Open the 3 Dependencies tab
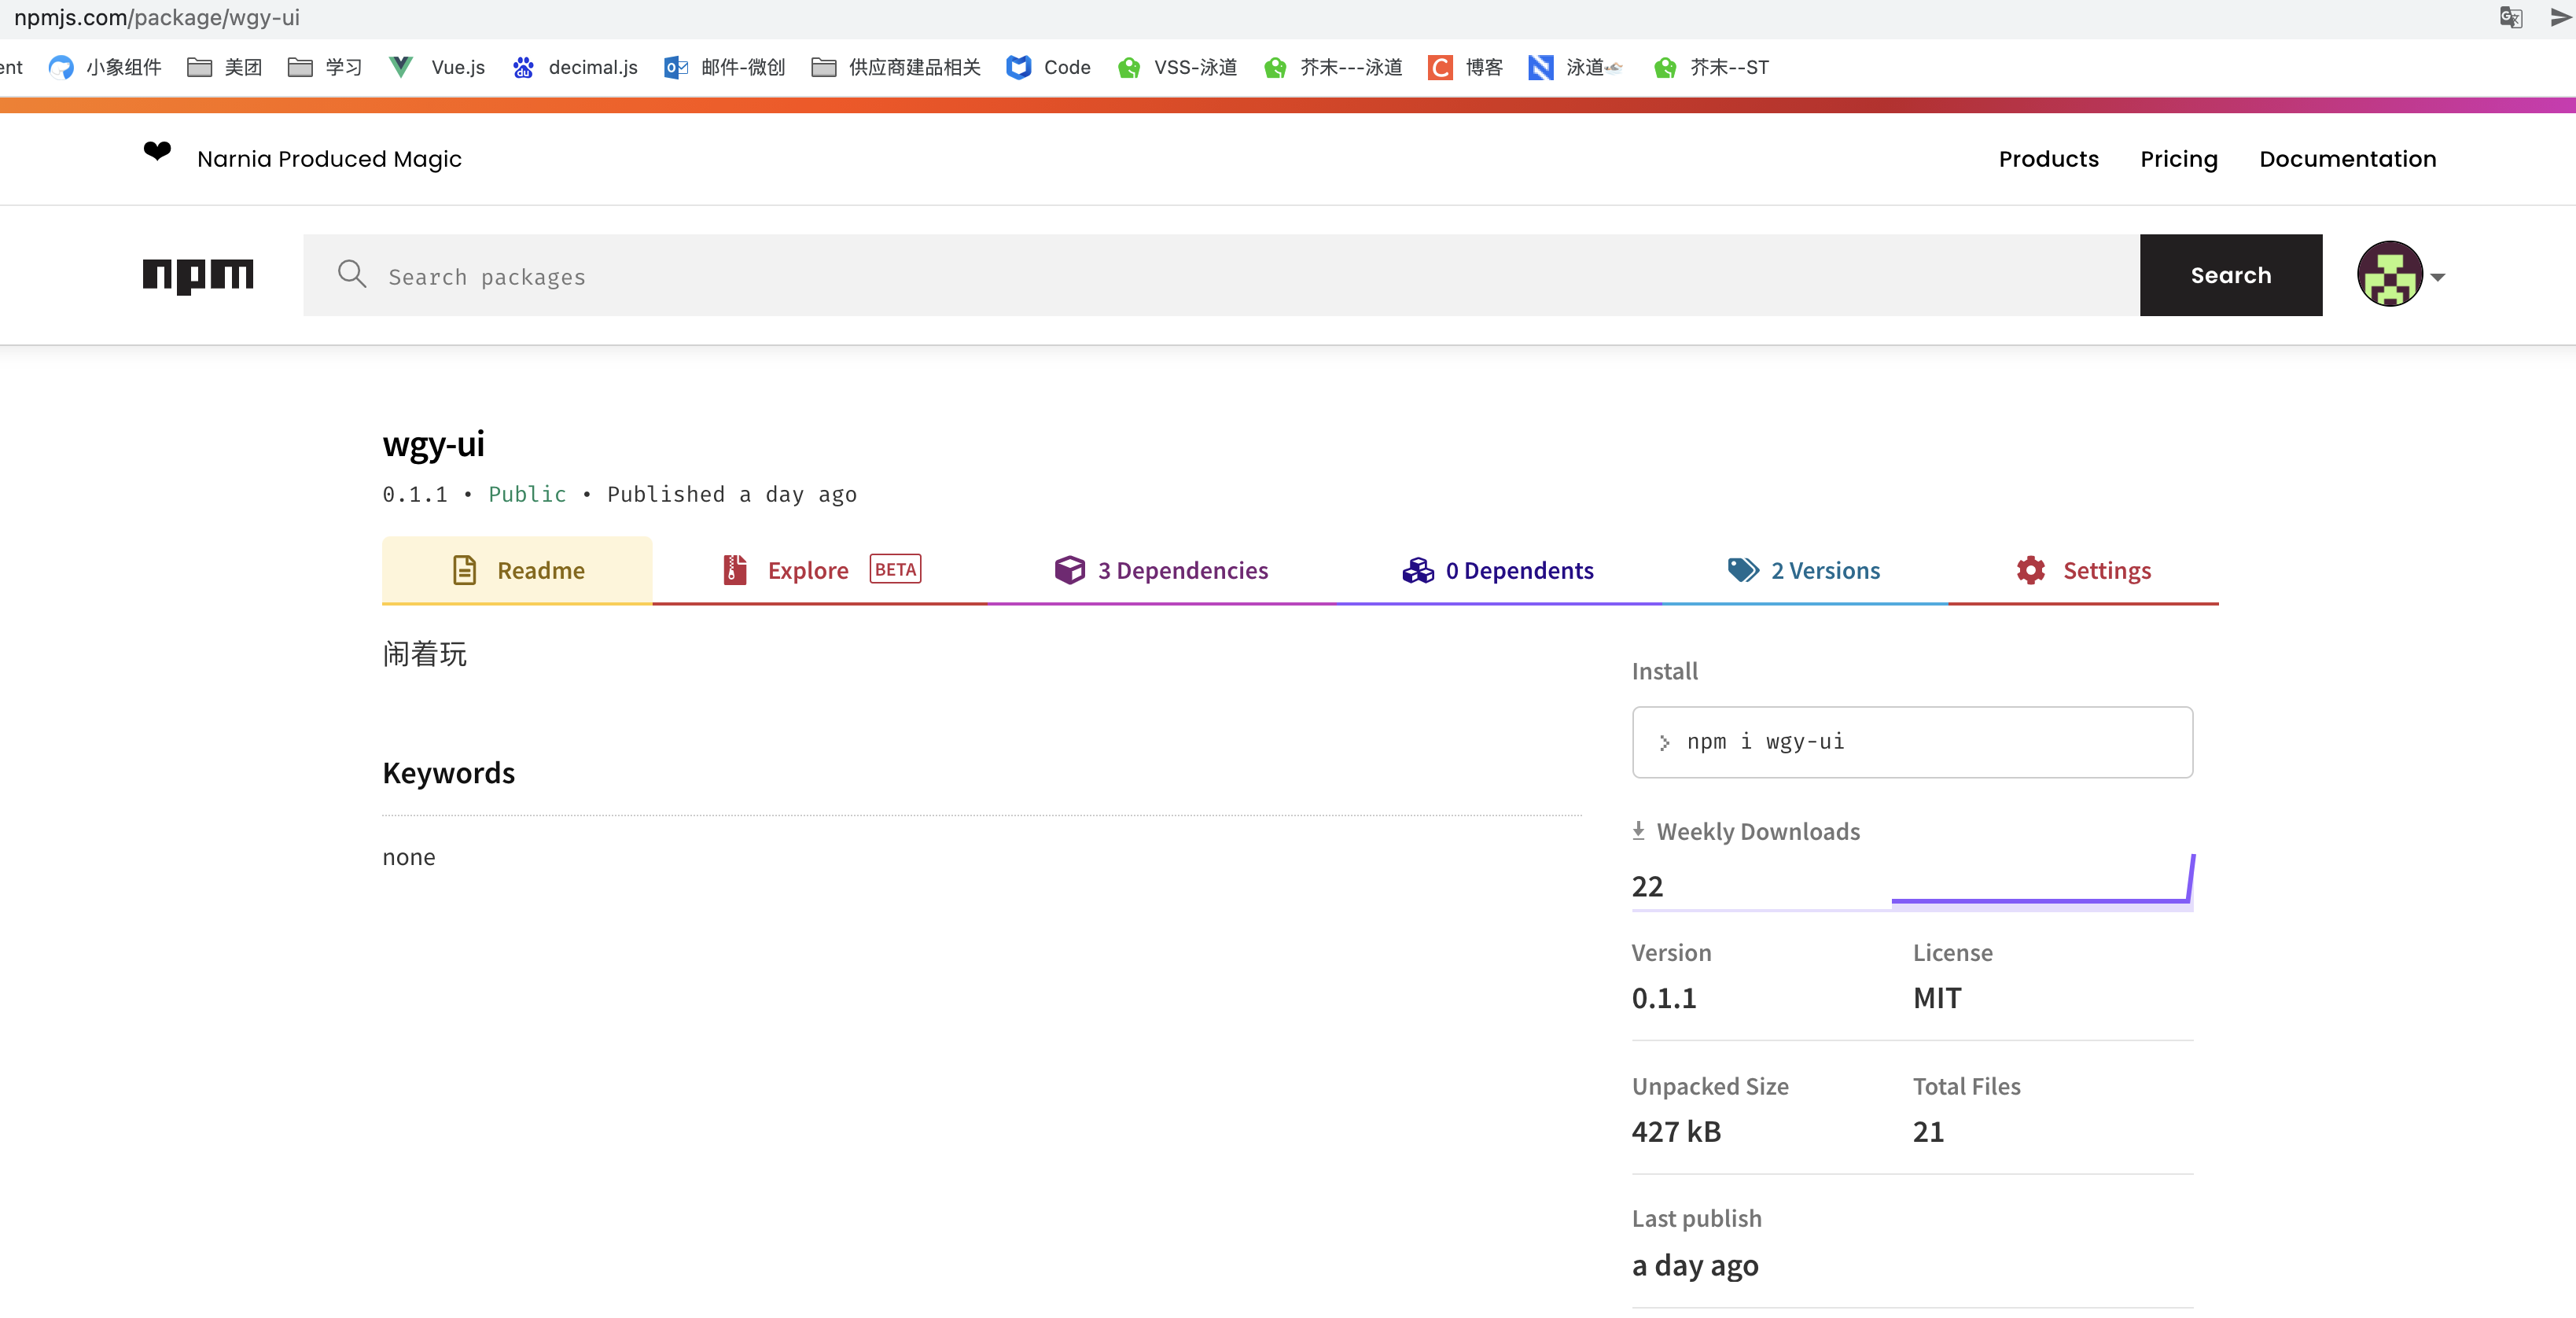2576x1318 pixels. [x=1162, y=570]
